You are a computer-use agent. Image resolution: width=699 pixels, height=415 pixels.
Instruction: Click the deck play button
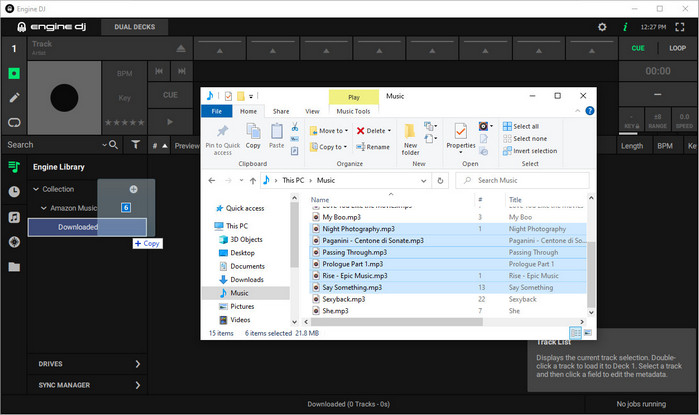[170, 121]
